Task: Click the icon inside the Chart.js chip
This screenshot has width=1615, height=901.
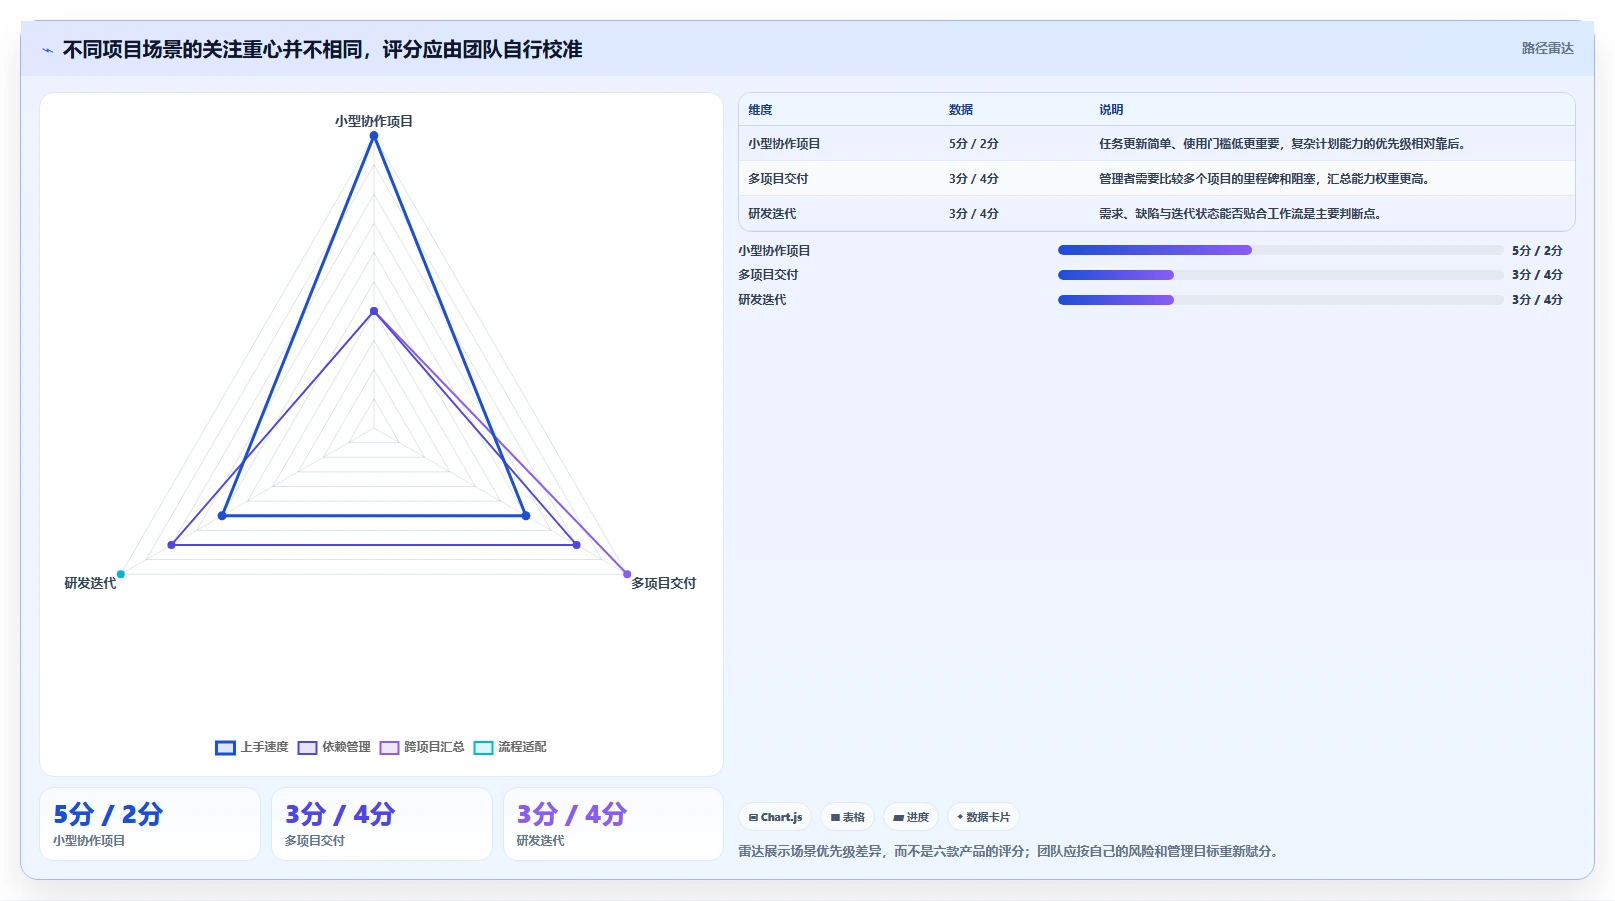Action: (753, 818)
